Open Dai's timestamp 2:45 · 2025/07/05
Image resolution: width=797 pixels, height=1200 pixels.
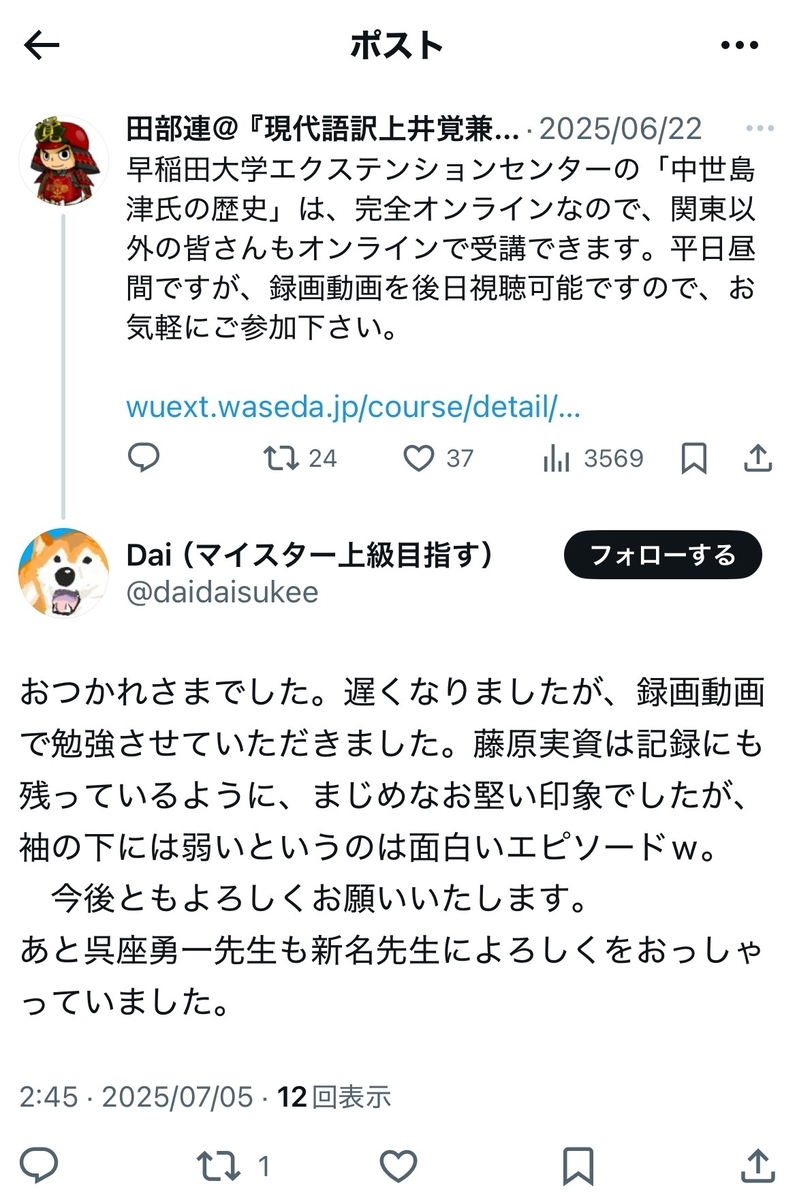tap(136, 1097)
